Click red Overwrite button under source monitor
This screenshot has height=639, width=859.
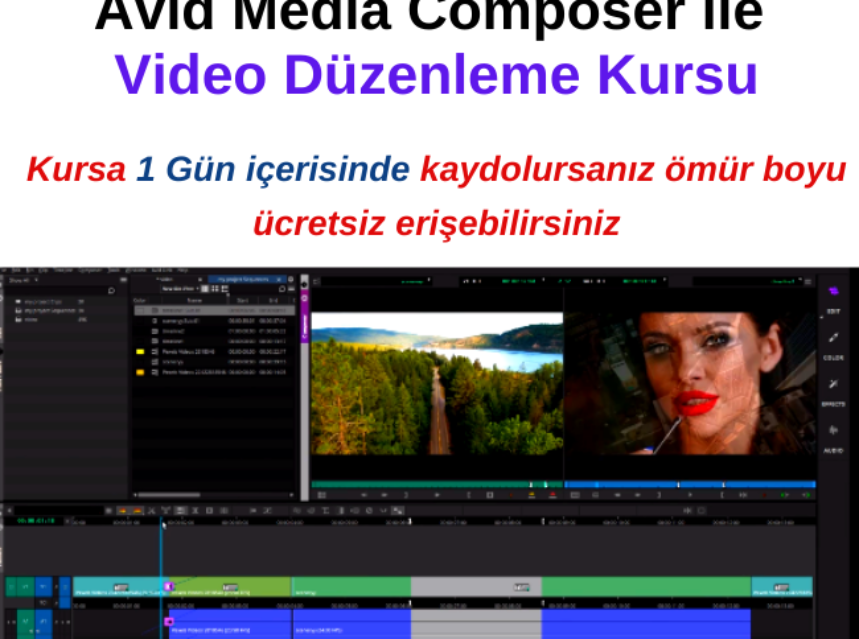coord(553,495)
